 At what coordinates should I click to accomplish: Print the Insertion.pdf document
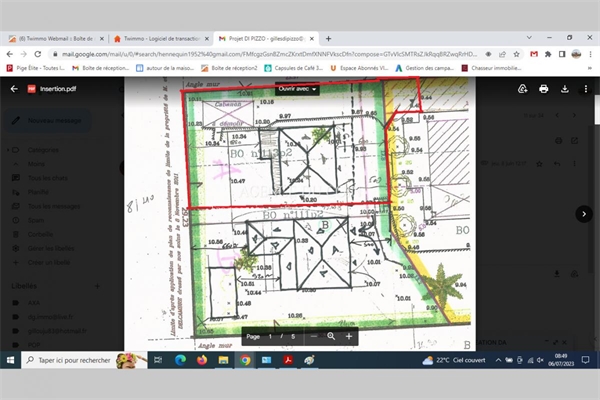543,89
